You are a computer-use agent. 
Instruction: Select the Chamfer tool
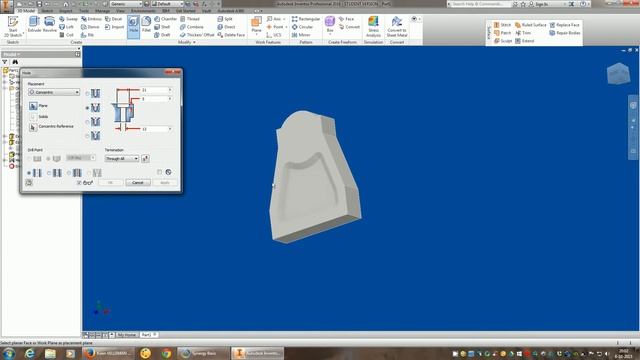click(x=165, y=19)
